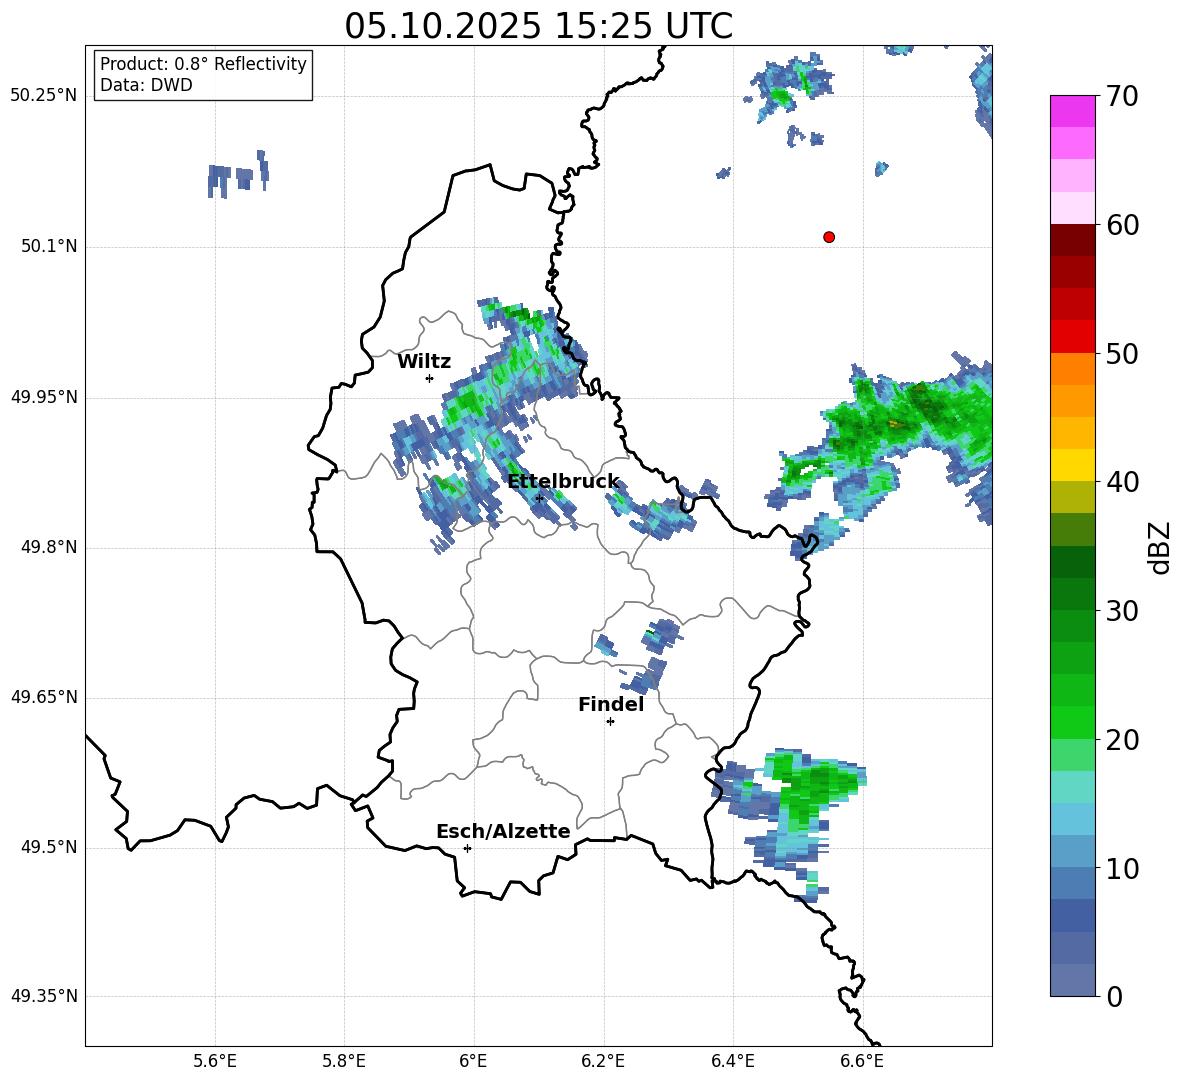
Task: Click the 6.4°E longitude label
Action: 732,1062
